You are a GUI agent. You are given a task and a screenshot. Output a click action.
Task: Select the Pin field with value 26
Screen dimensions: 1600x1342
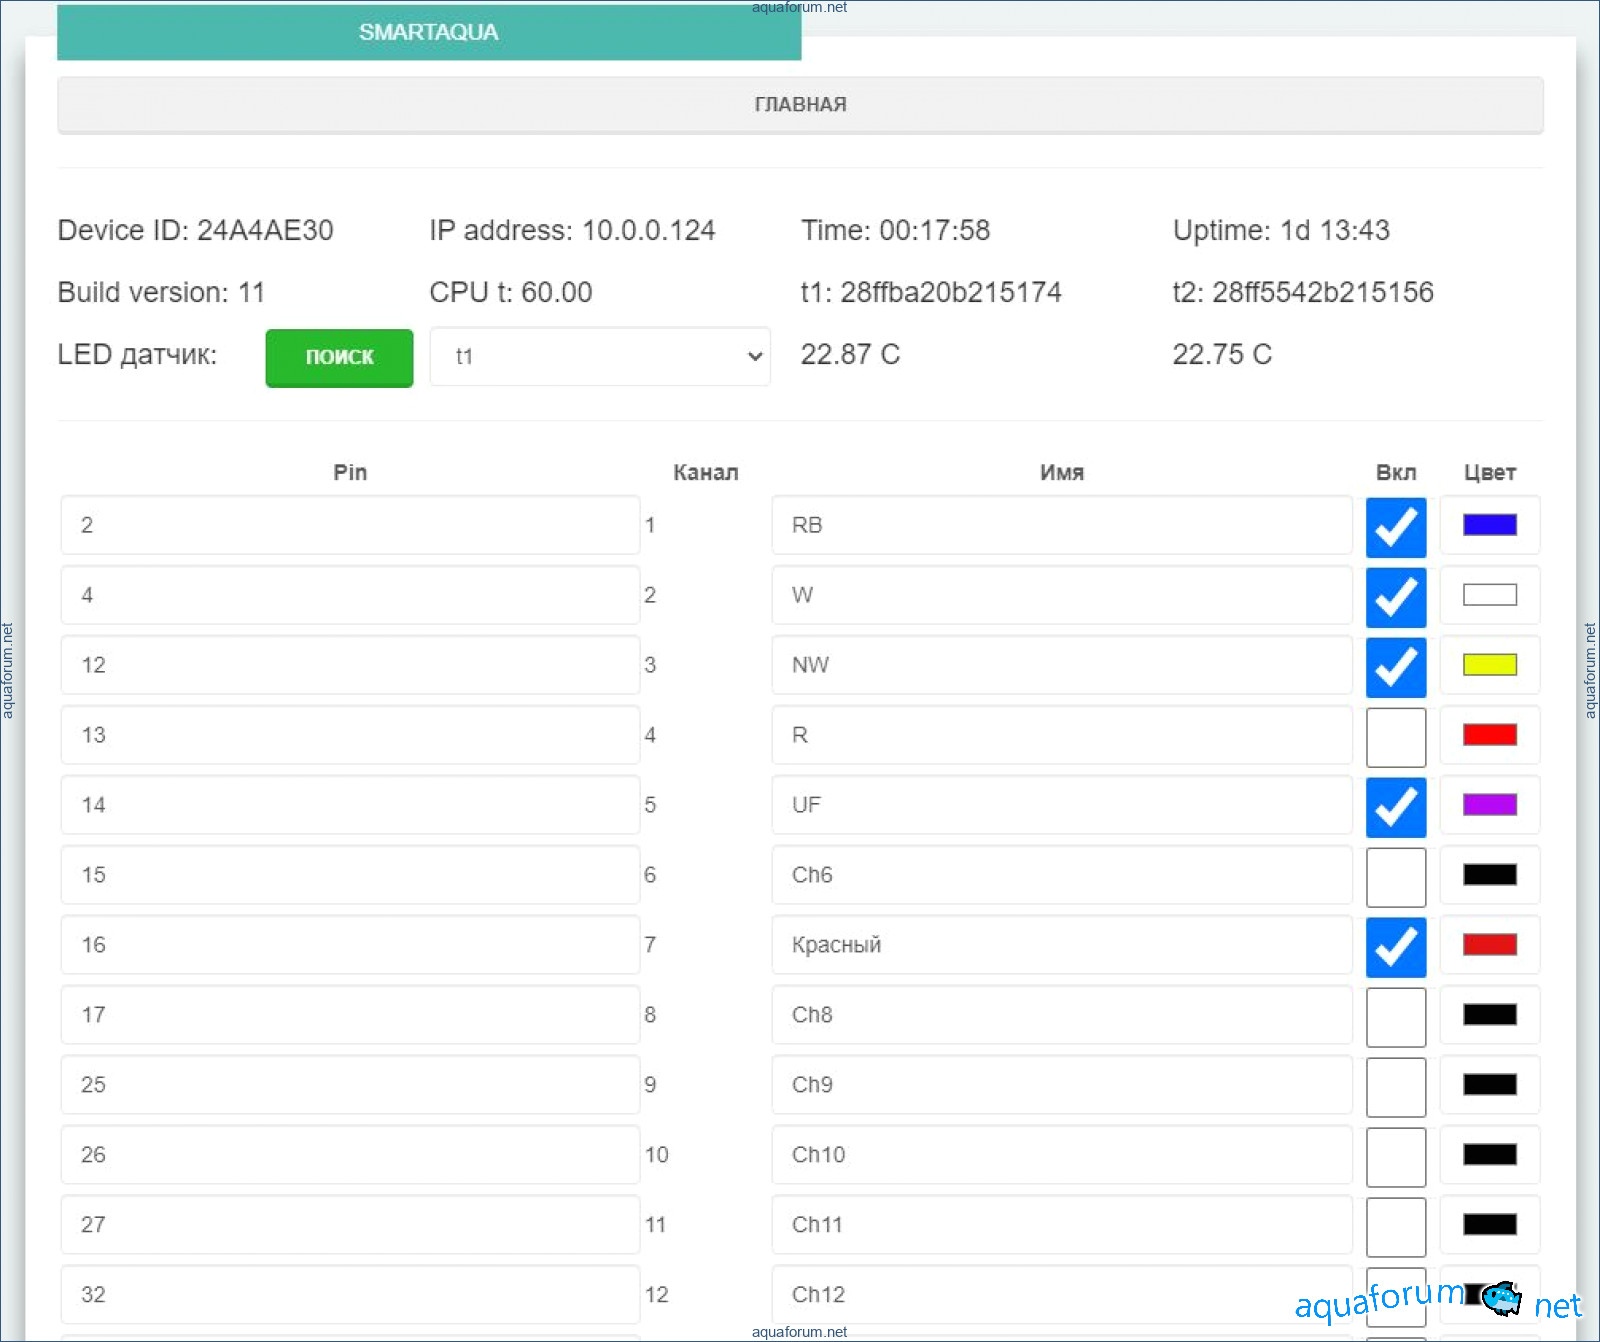pos(350,1155)
